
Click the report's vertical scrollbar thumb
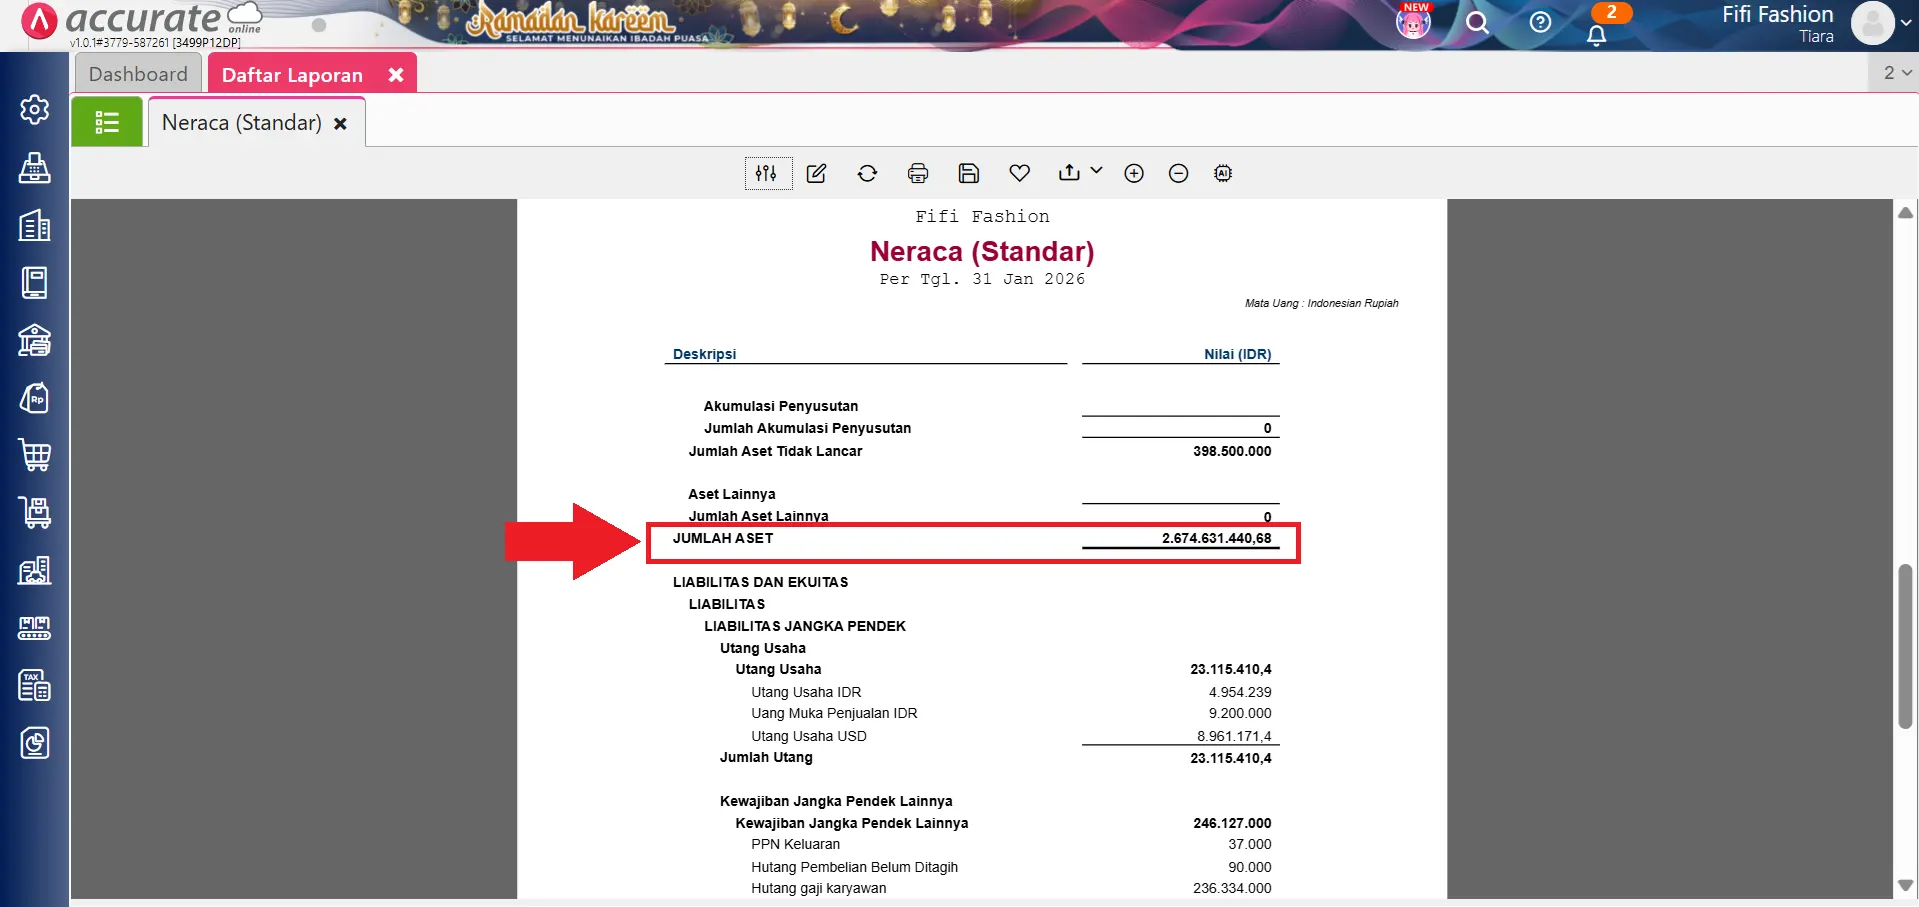coord(1905,645)
